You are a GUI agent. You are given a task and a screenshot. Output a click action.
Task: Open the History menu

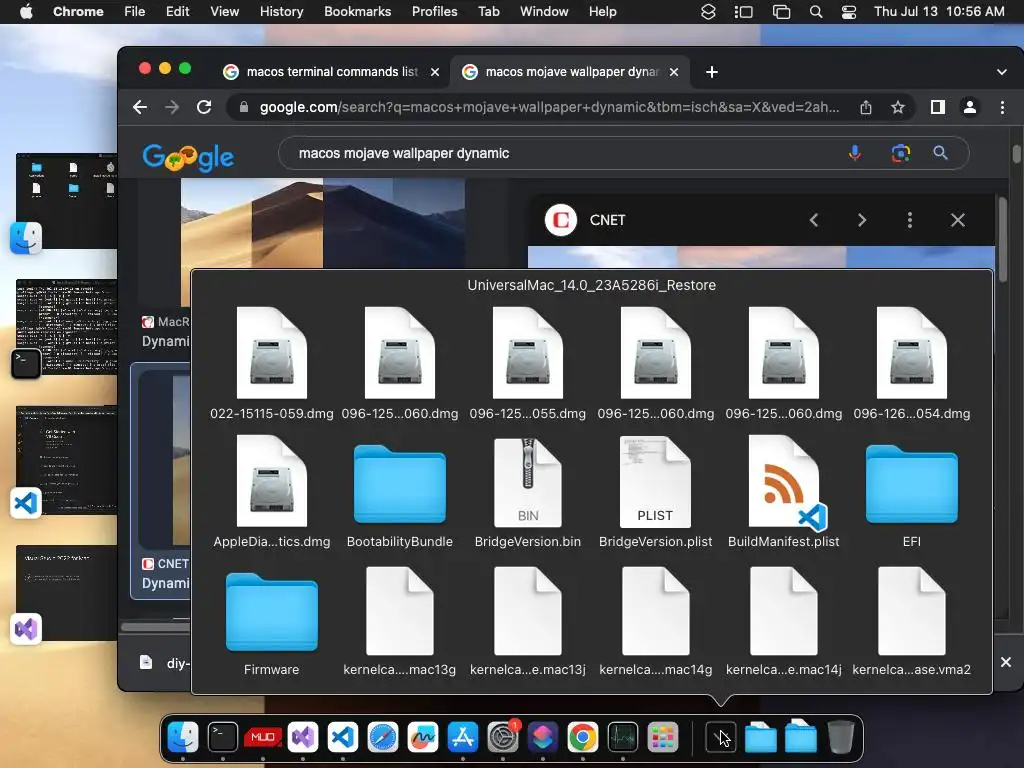281,12
